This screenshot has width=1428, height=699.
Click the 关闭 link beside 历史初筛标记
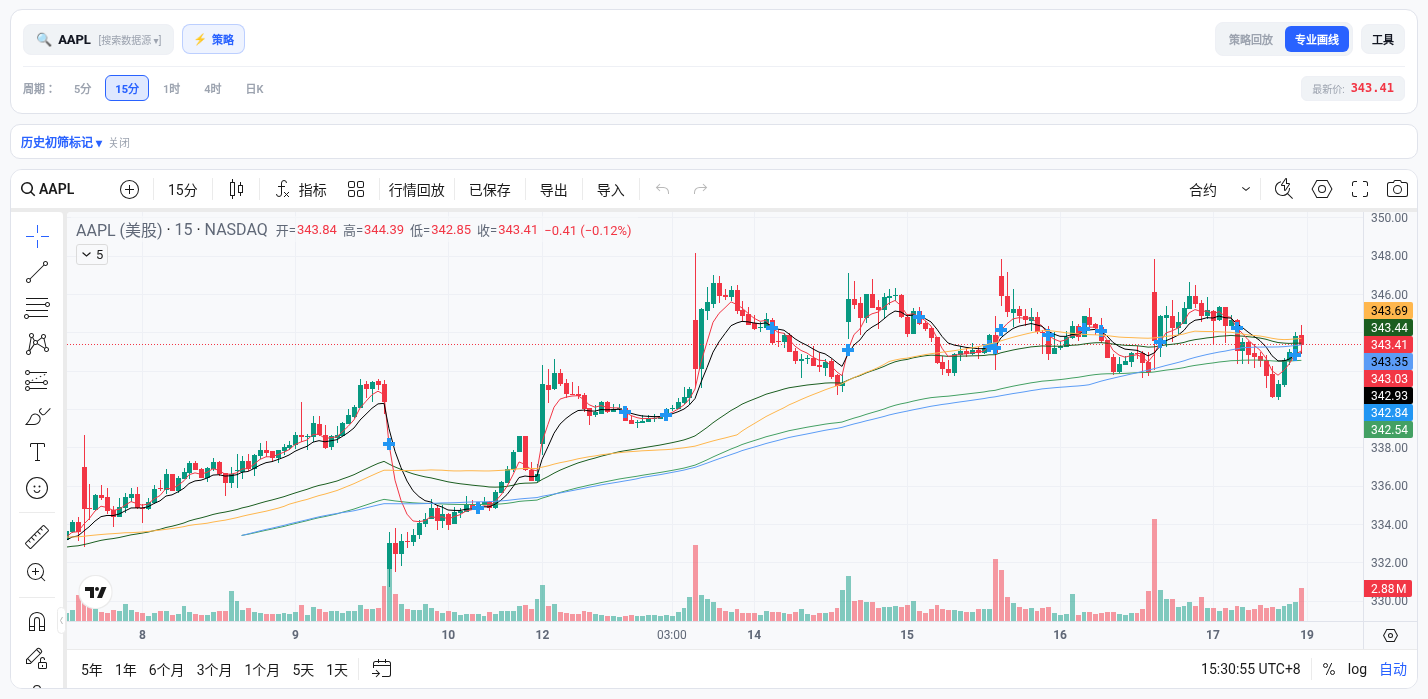(119, 143)
